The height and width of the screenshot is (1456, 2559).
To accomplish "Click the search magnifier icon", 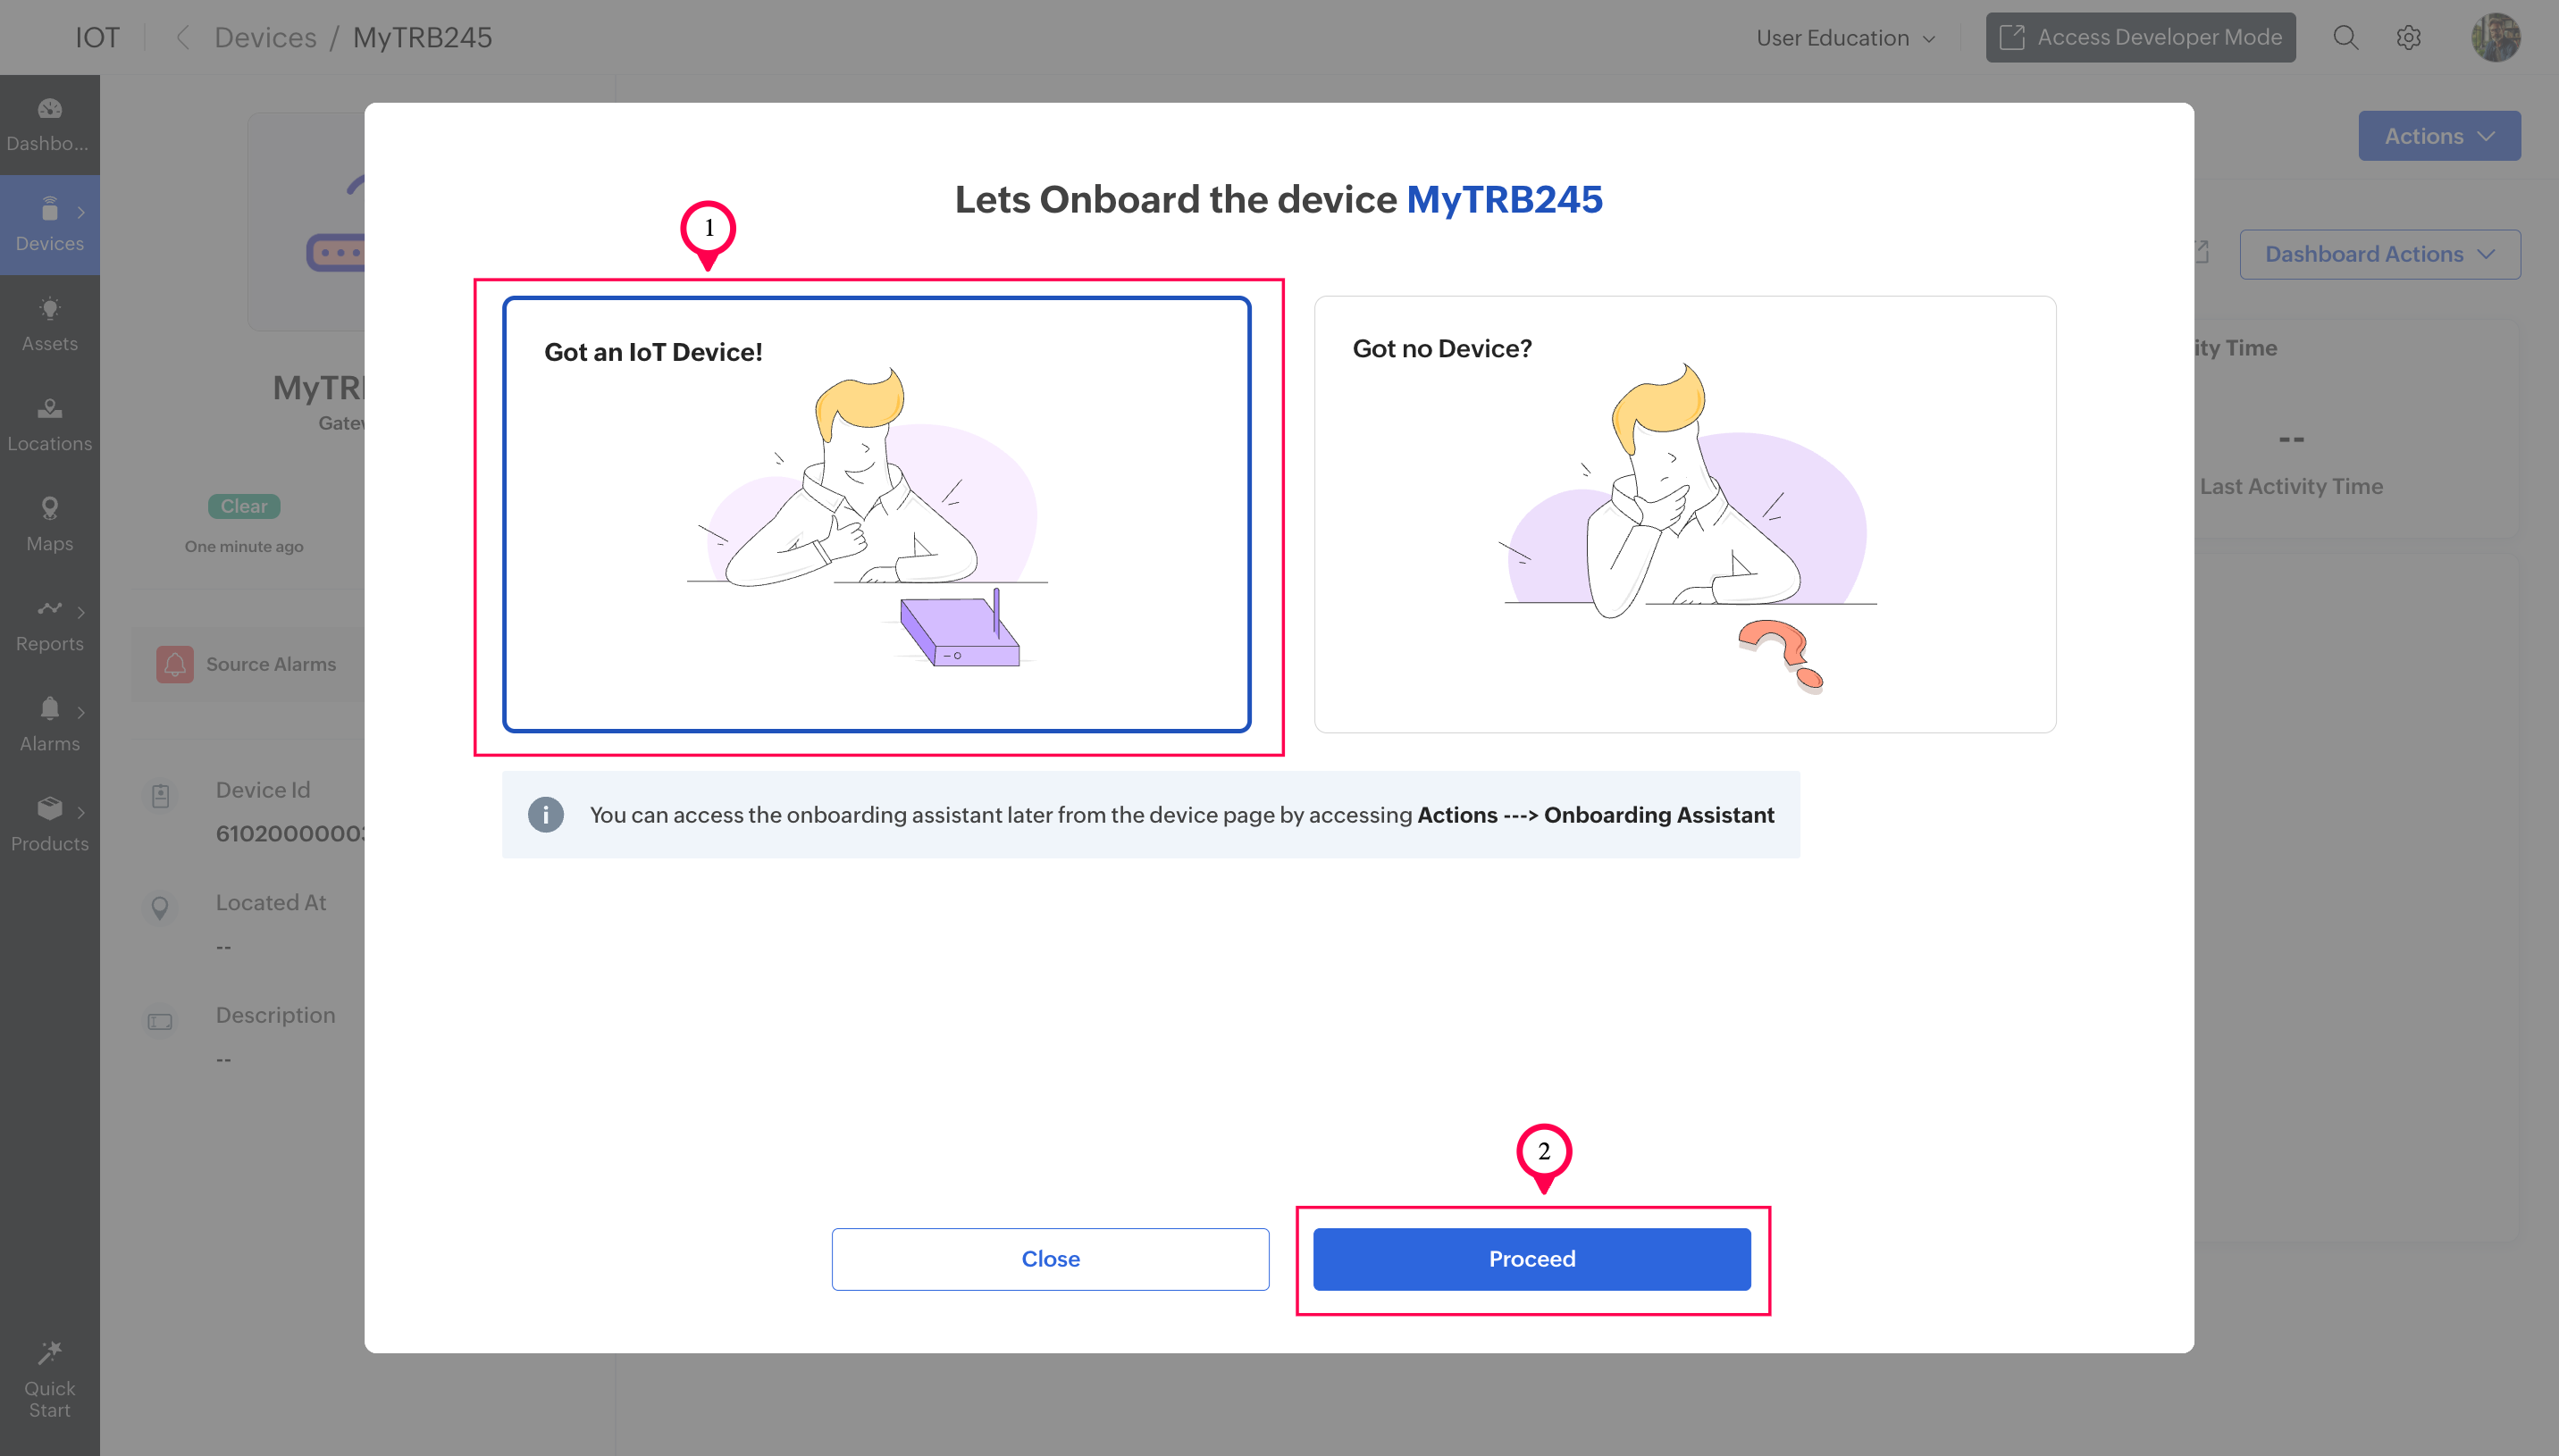I will [2345, 38].
